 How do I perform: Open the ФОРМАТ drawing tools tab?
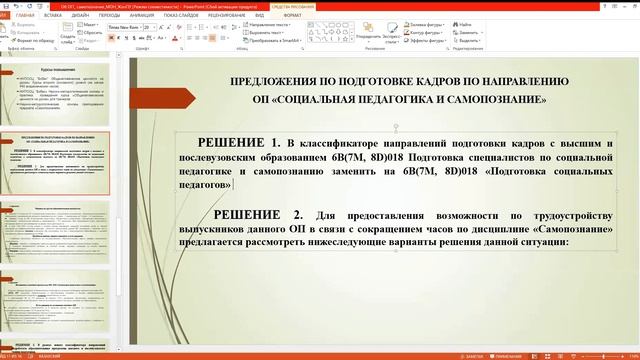(x=292, y=16)
